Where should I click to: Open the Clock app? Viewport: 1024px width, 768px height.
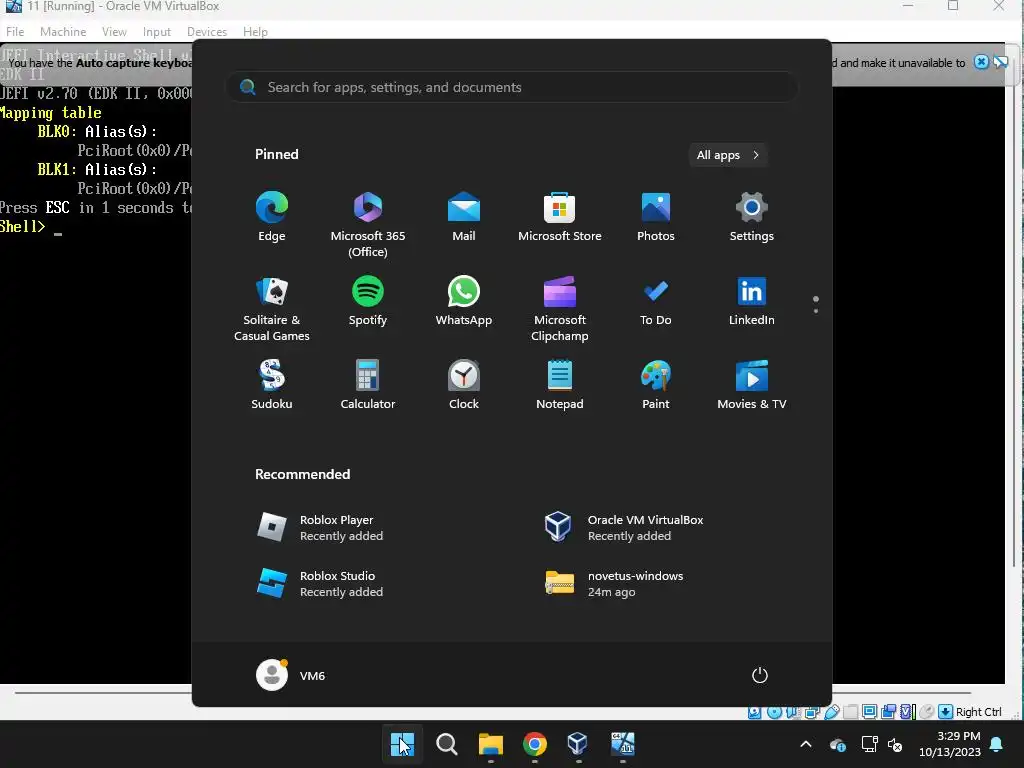(464, 385)
